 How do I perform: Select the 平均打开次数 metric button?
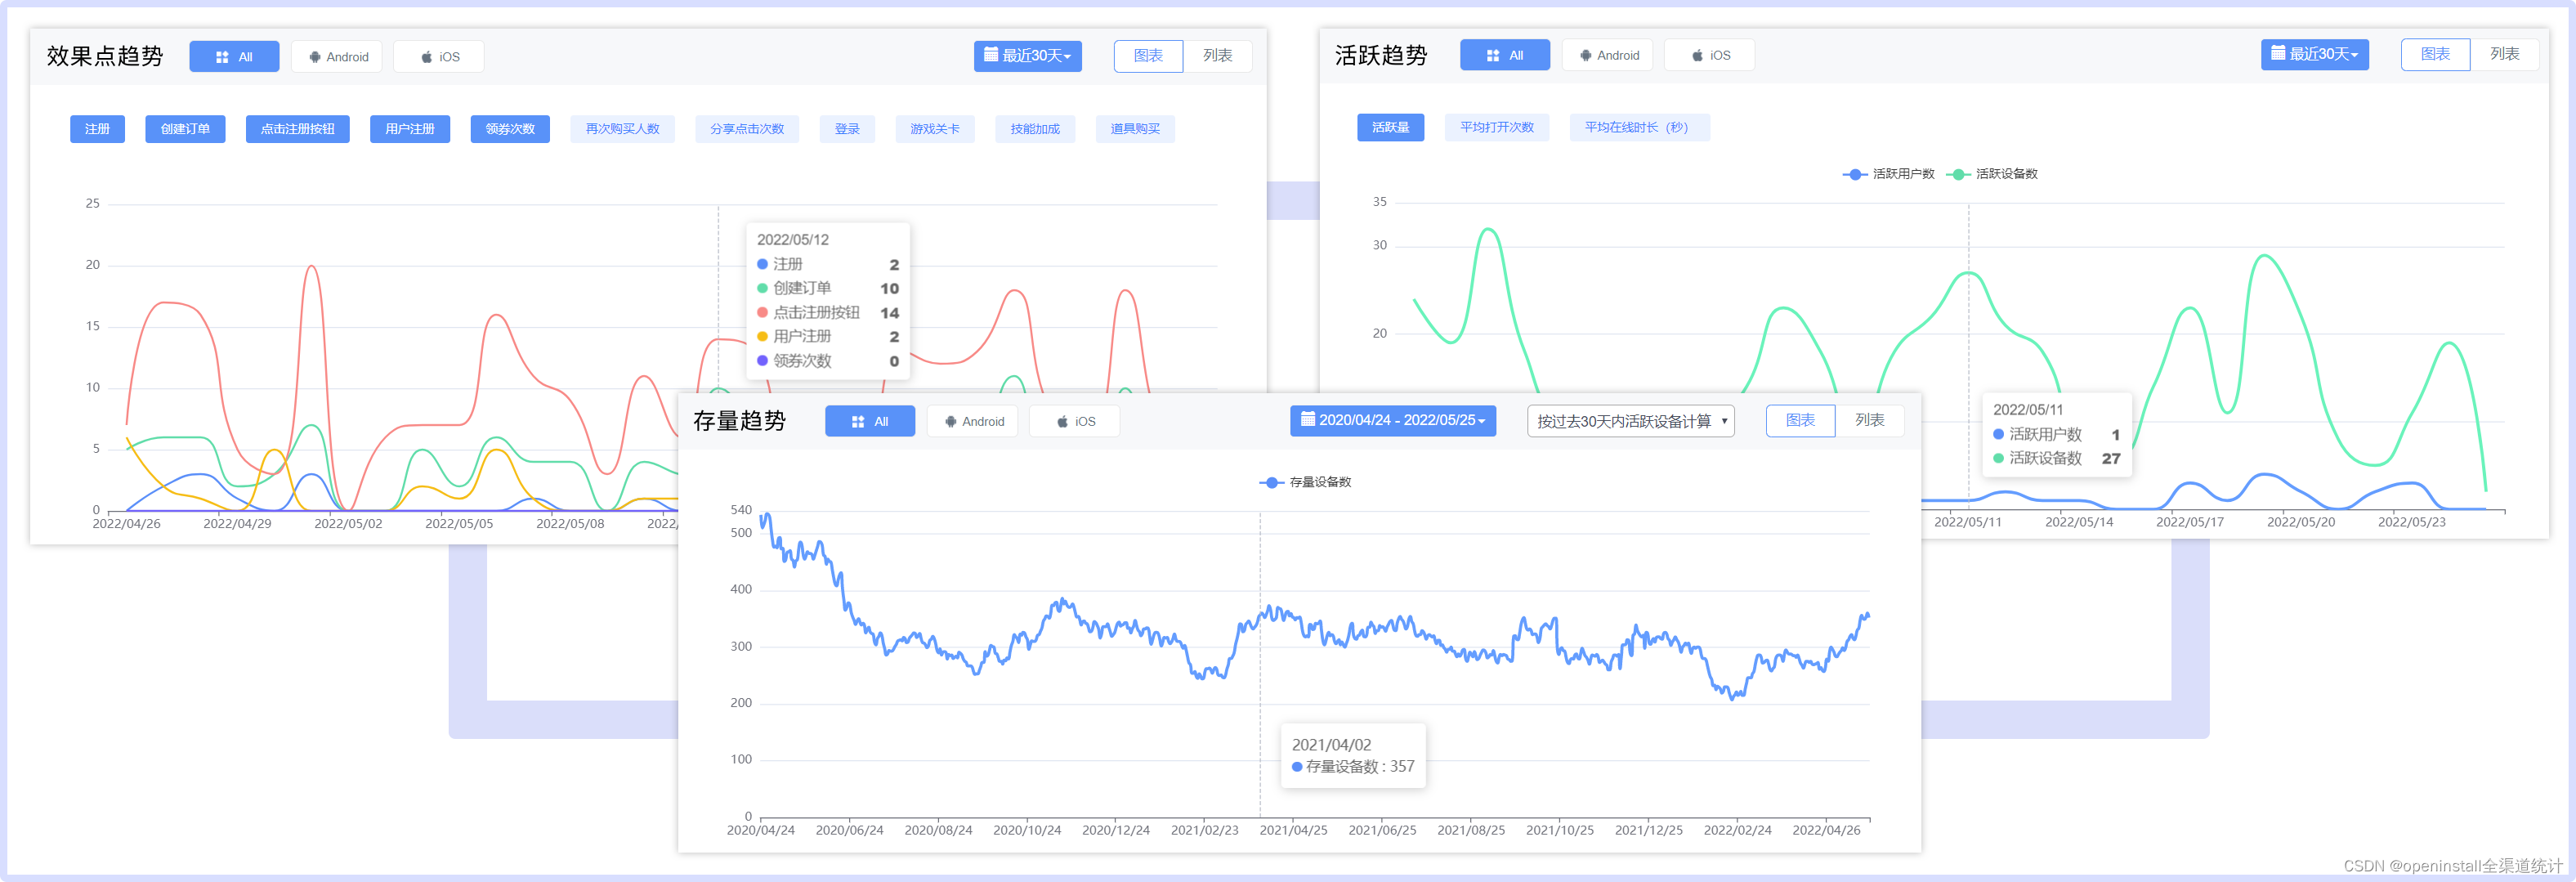pyautogui.click(x=1496, y=127)
